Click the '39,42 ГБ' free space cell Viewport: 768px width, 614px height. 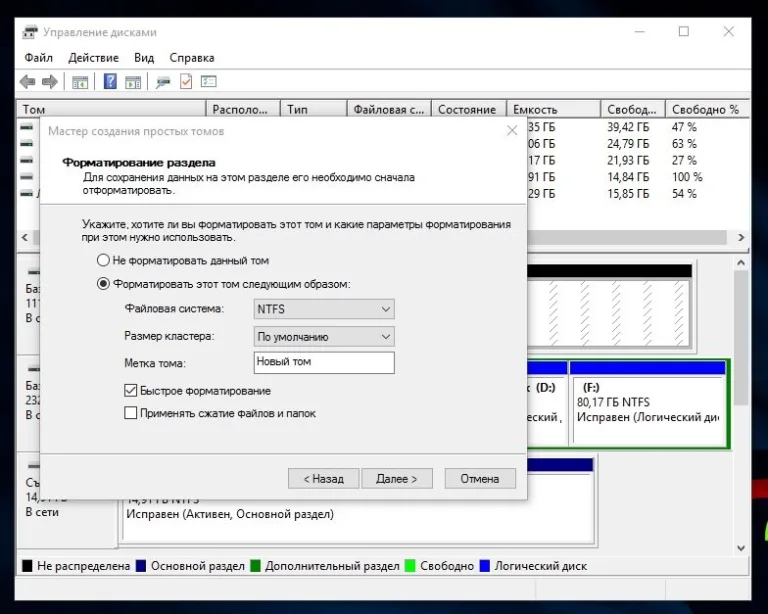628,127
